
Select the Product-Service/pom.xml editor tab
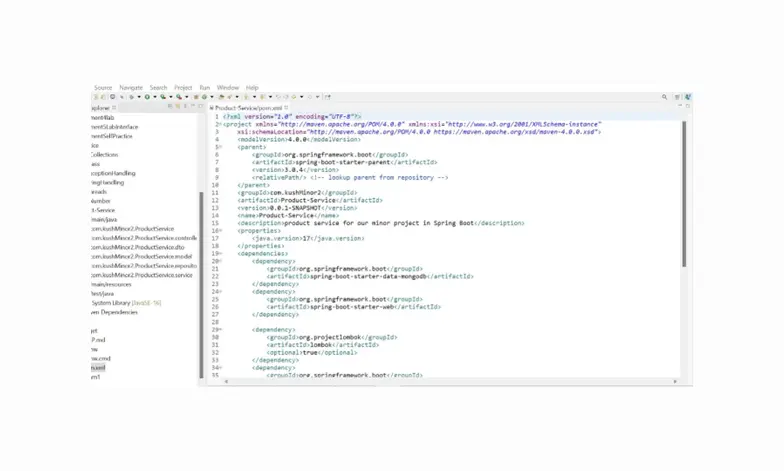coord(246,107)
